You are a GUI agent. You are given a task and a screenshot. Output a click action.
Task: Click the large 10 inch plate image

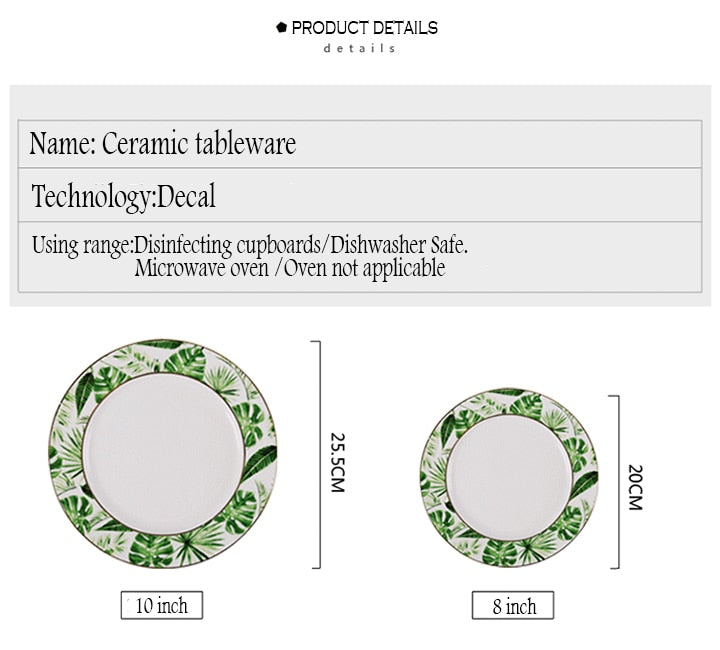[x=163, y=454]
